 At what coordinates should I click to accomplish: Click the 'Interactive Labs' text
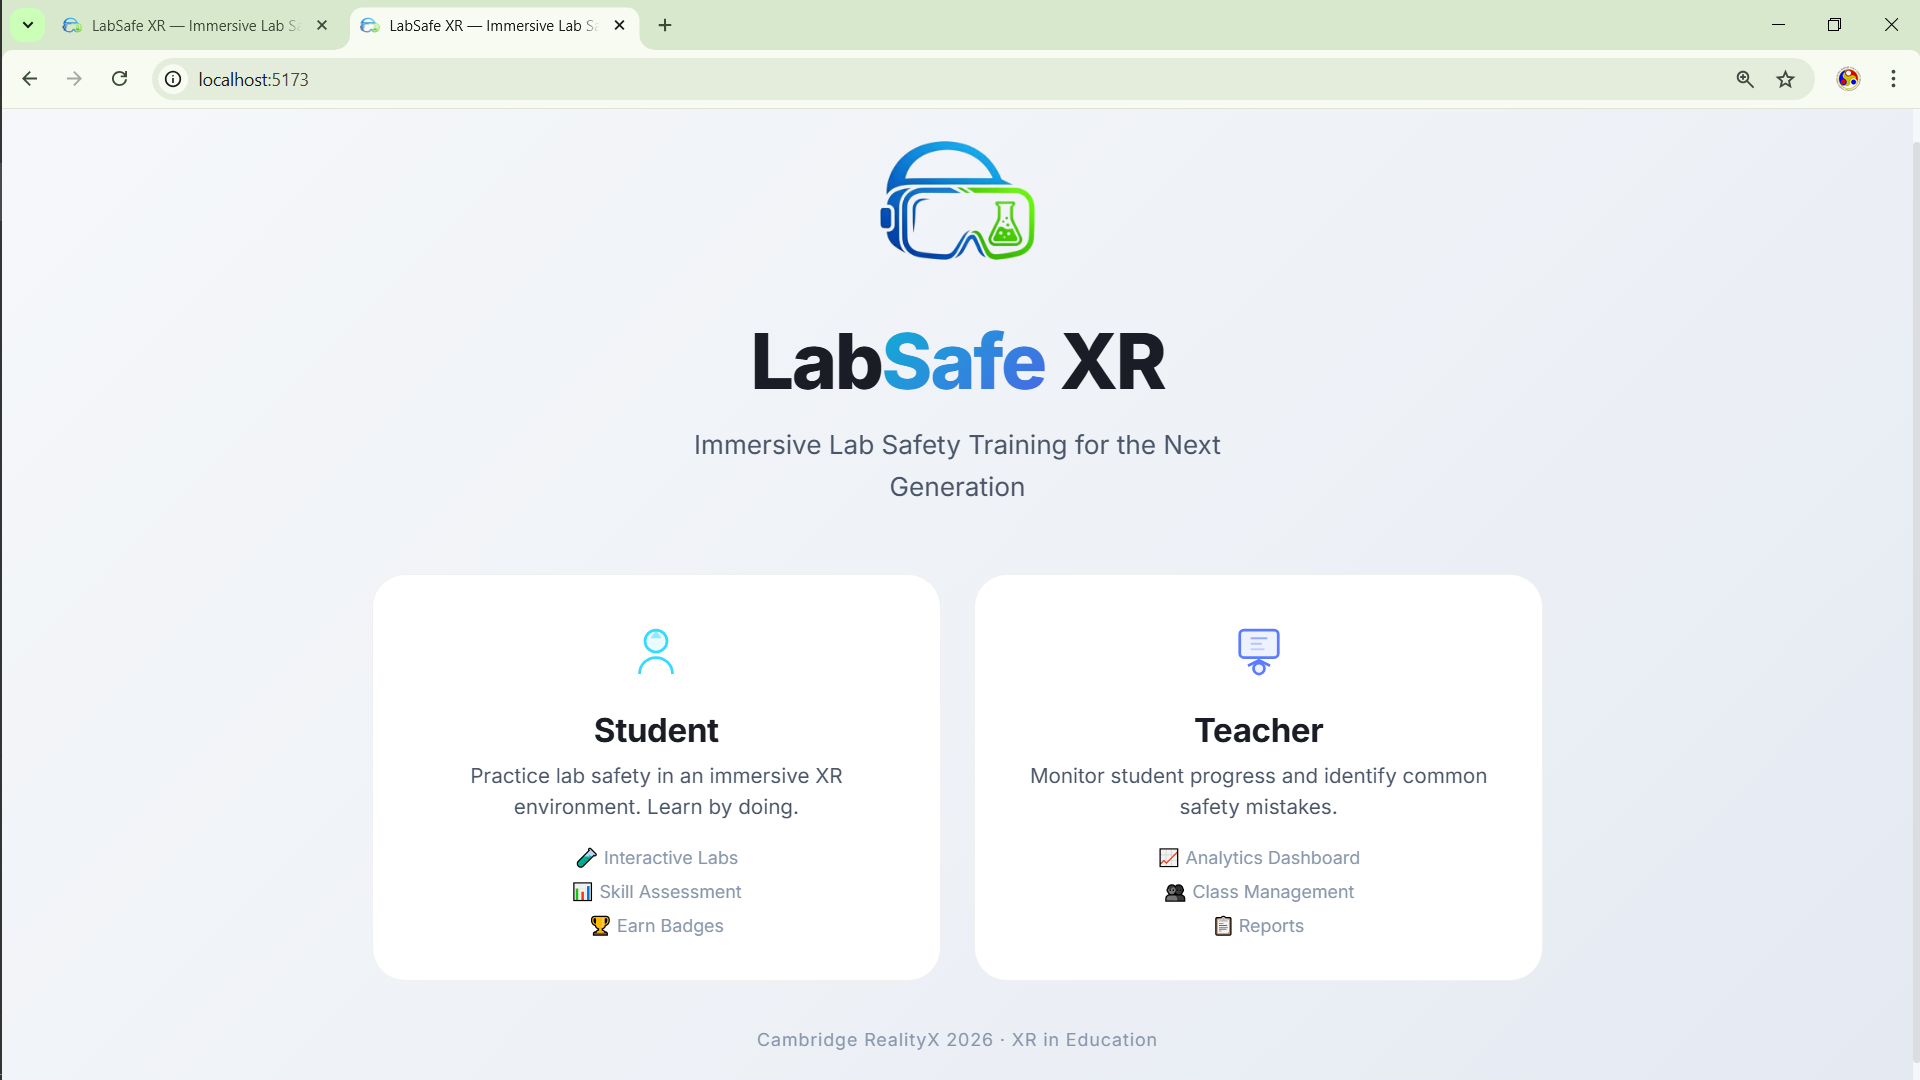670,858
